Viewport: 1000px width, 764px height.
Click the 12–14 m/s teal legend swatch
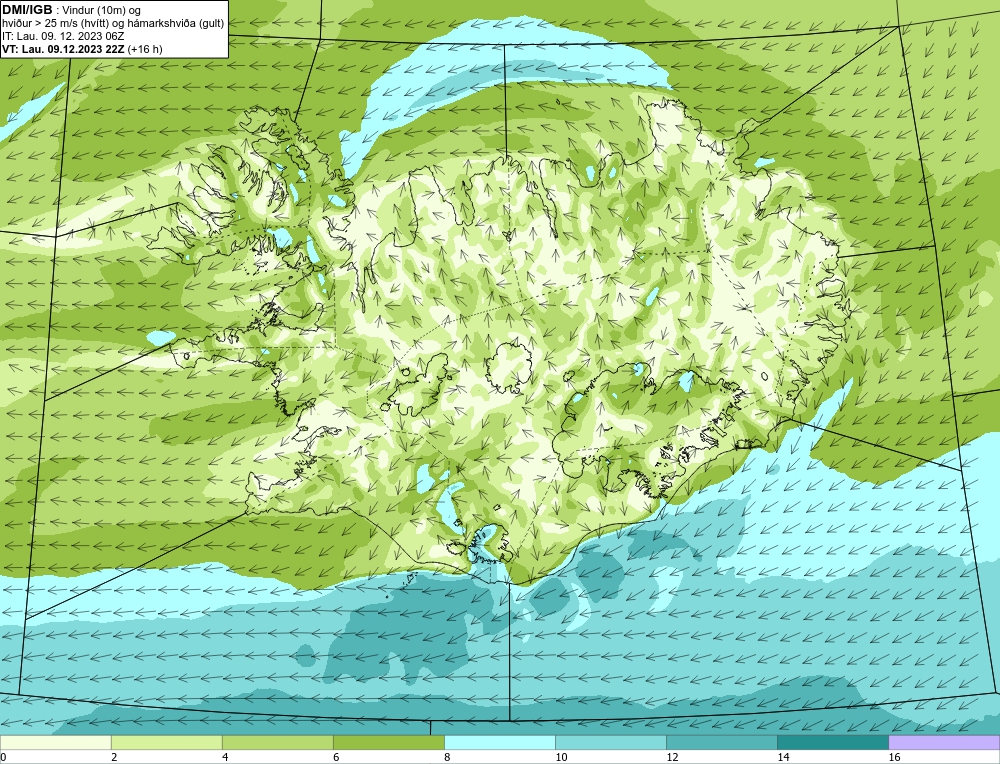coord(721,742)
